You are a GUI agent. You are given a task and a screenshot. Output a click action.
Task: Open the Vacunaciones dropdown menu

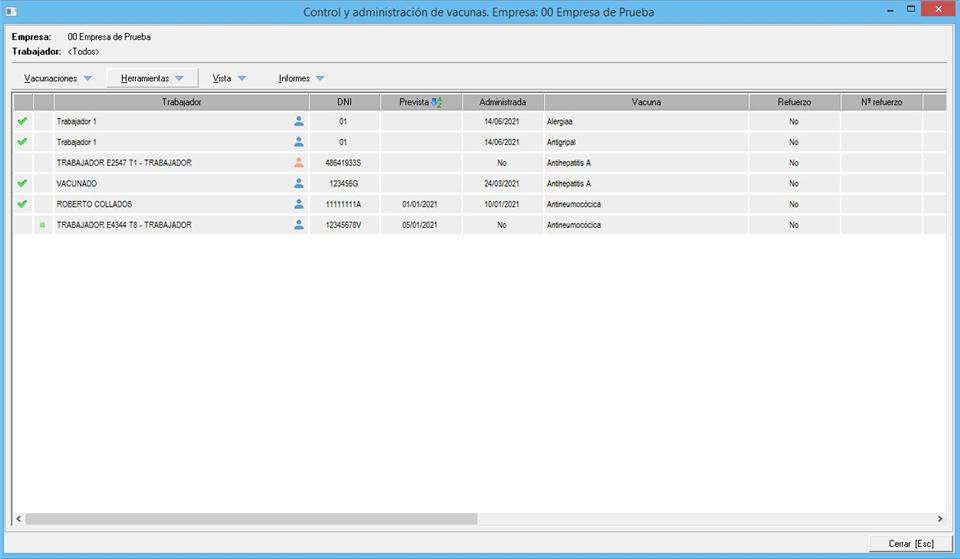(x=57, y=78)
